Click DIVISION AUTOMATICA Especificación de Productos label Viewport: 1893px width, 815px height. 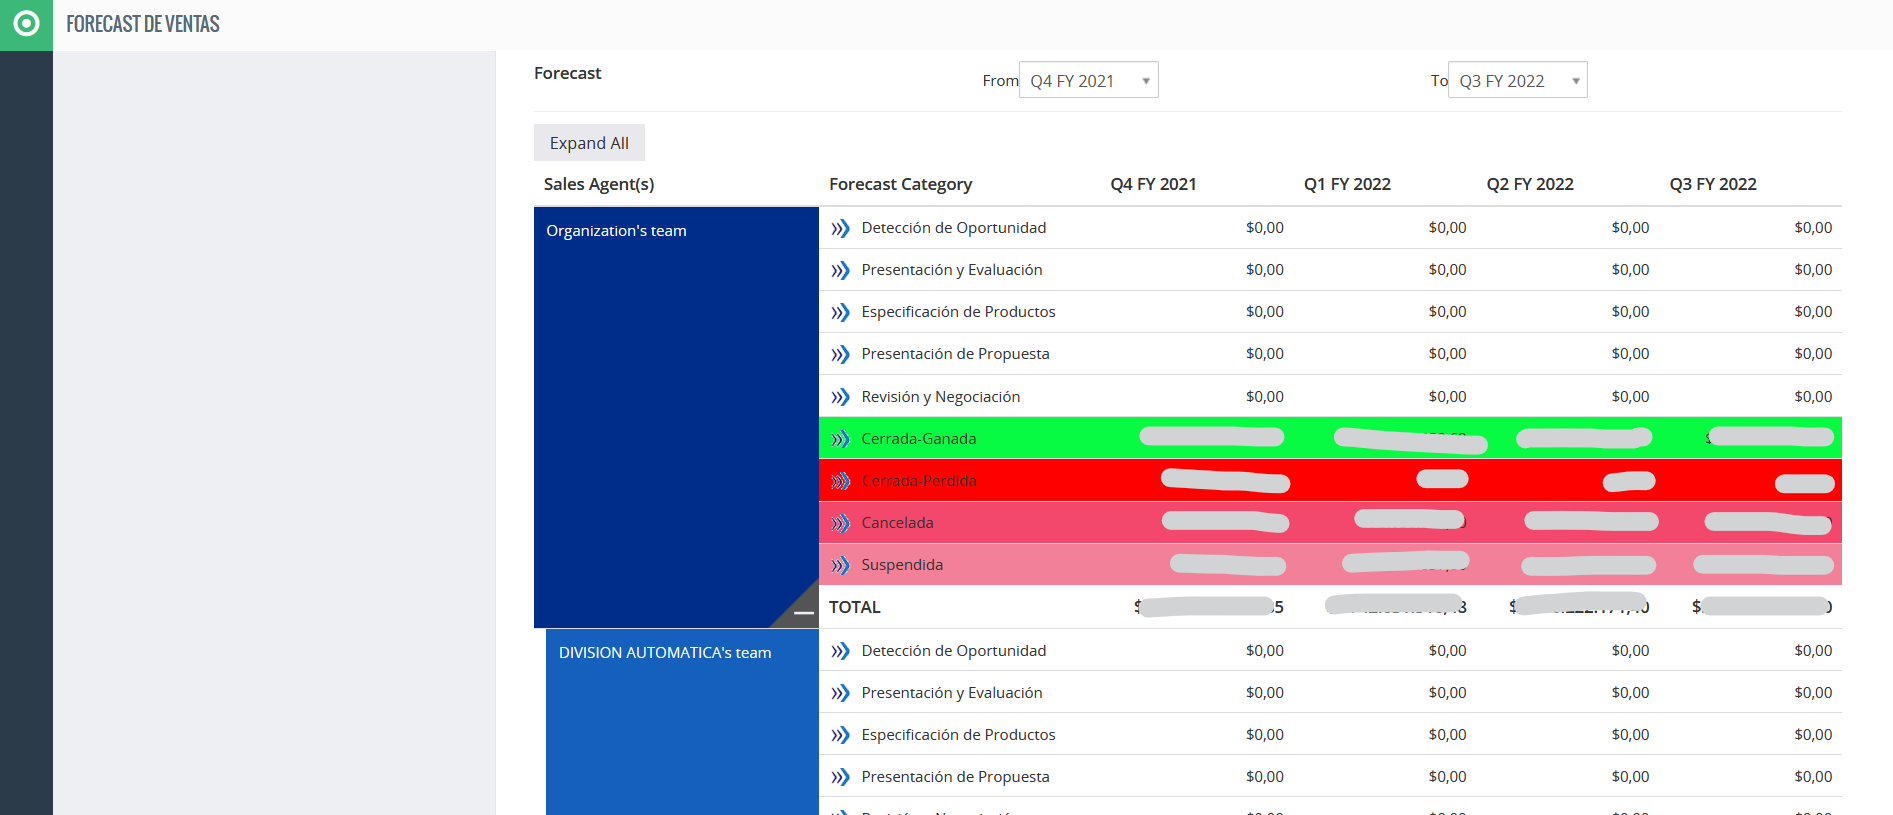pyautogui.click(x=958, y=735)
